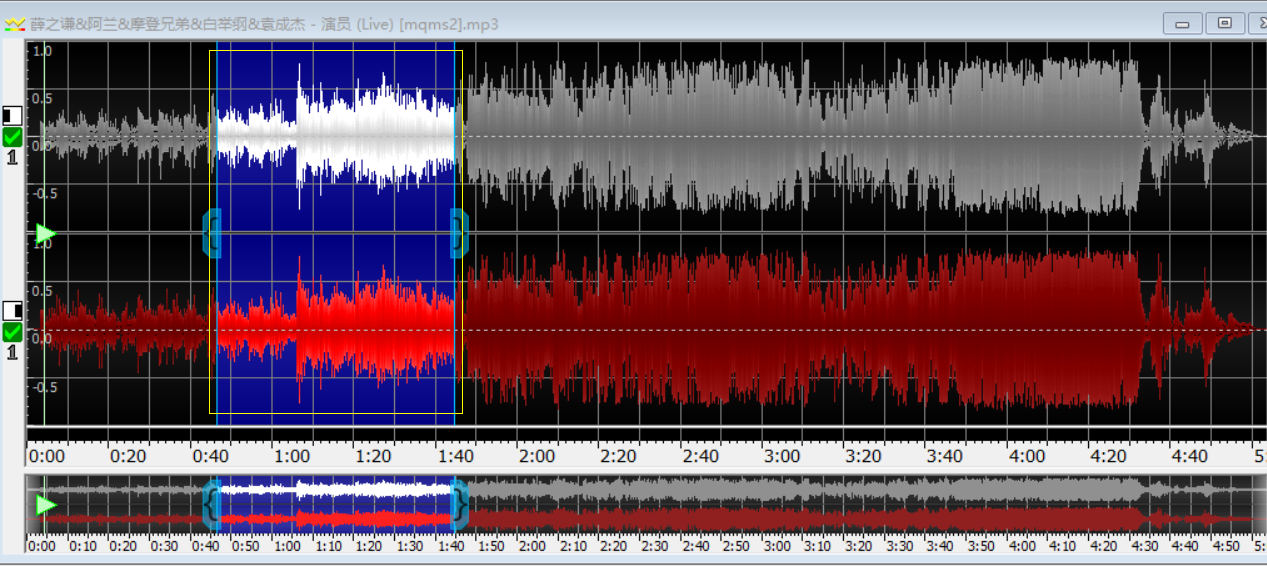This screenshot has height=566, width=1267.
Task: Click the right selection bracket handle in main waveform
Action: (x=459, y=233)
